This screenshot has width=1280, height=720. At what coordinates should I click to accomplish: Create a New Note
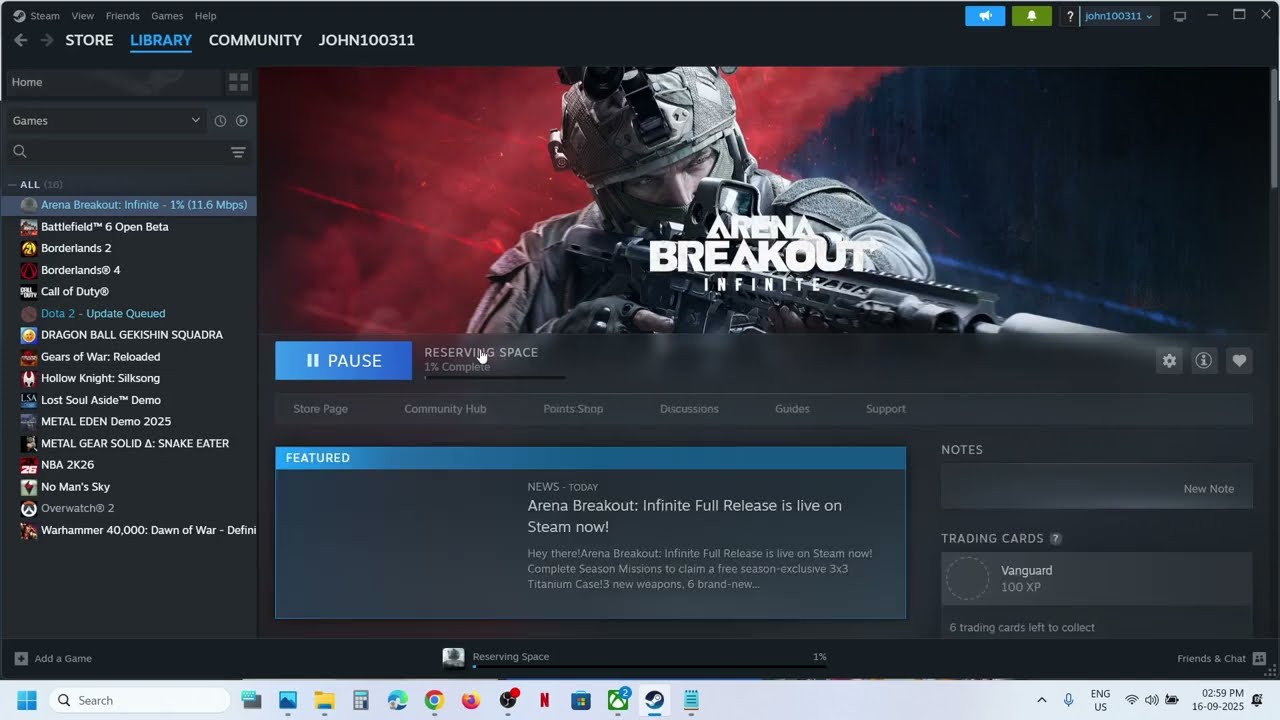tap(1209, 489)
